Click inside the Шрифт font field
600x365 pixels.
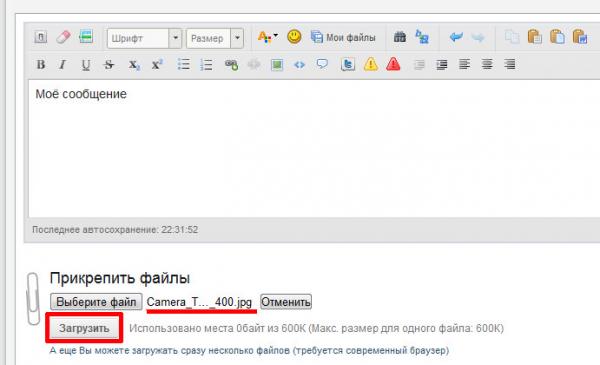point(138,38)
